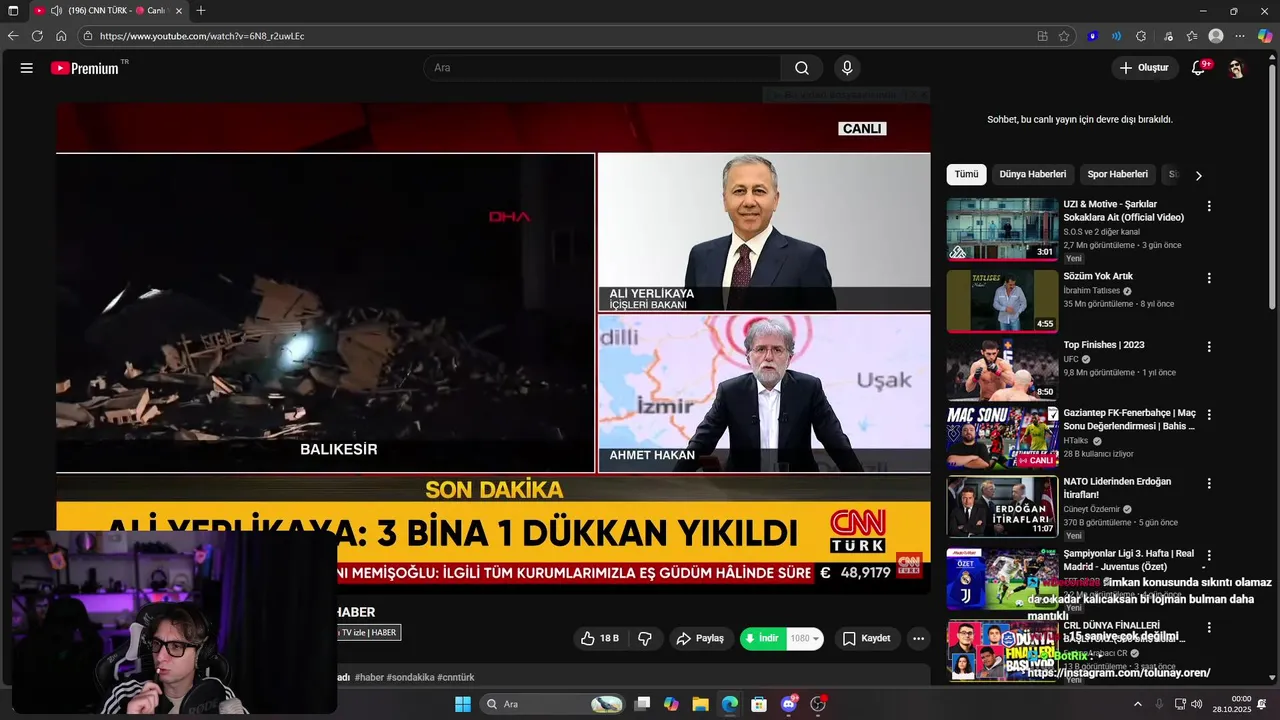Open Microsoft Store from taskbar
This screenshot has height=720, width=1280.
tap(759, 704)
